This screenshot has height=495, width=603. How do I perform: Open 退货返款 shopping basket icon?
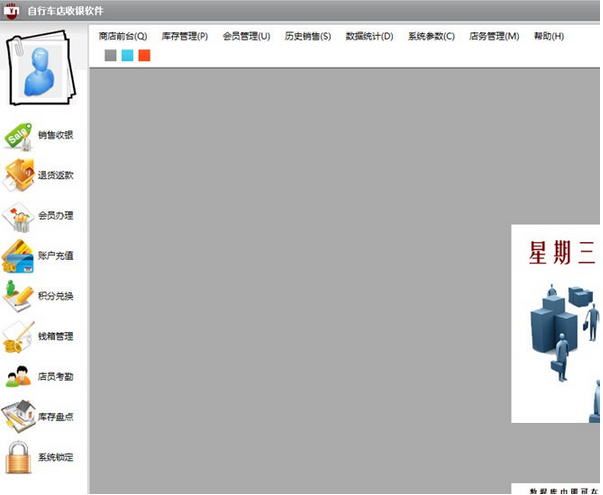[x=18, y=175]
